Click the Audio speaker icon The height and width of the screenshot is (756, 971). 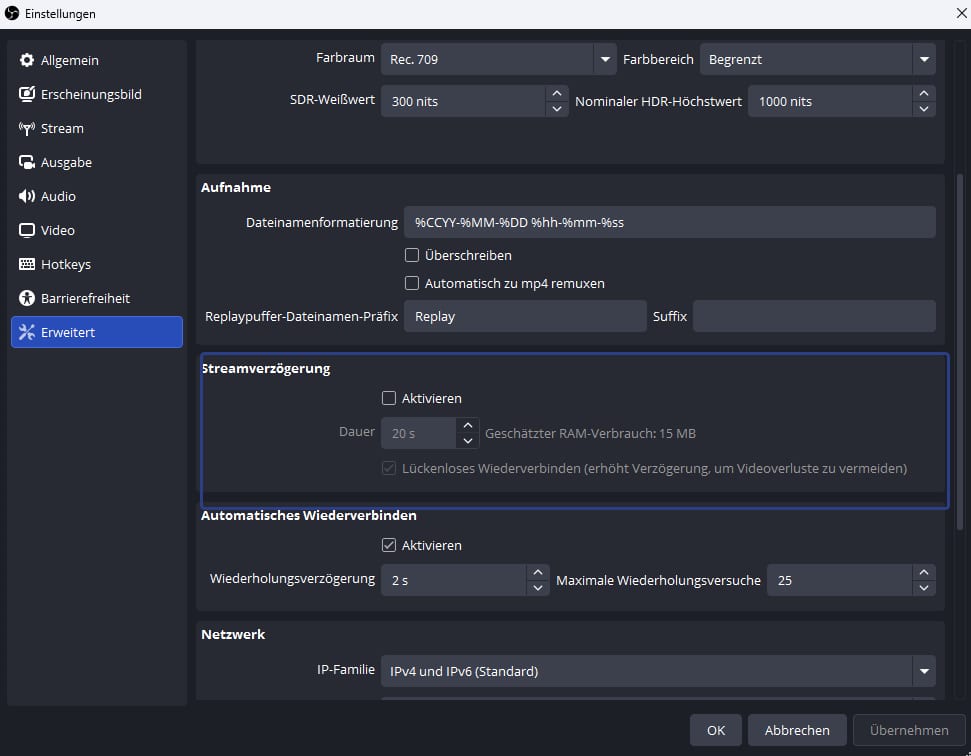click(27, 196)
